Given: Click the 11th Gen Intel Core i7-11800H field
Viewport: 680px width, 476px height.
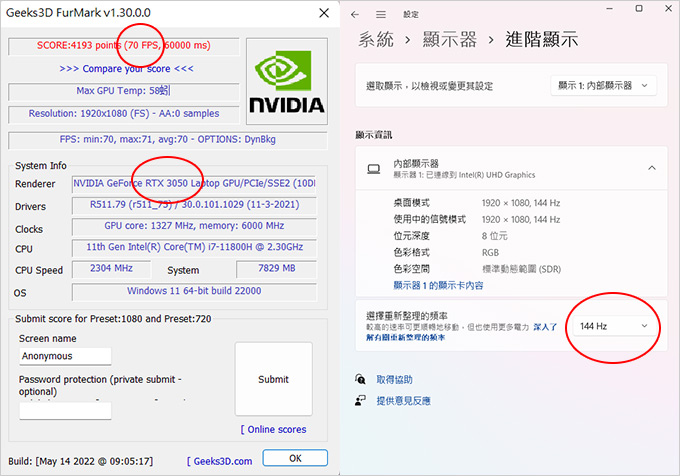Looking at the screenshot, I should click(x=194, y=248).
